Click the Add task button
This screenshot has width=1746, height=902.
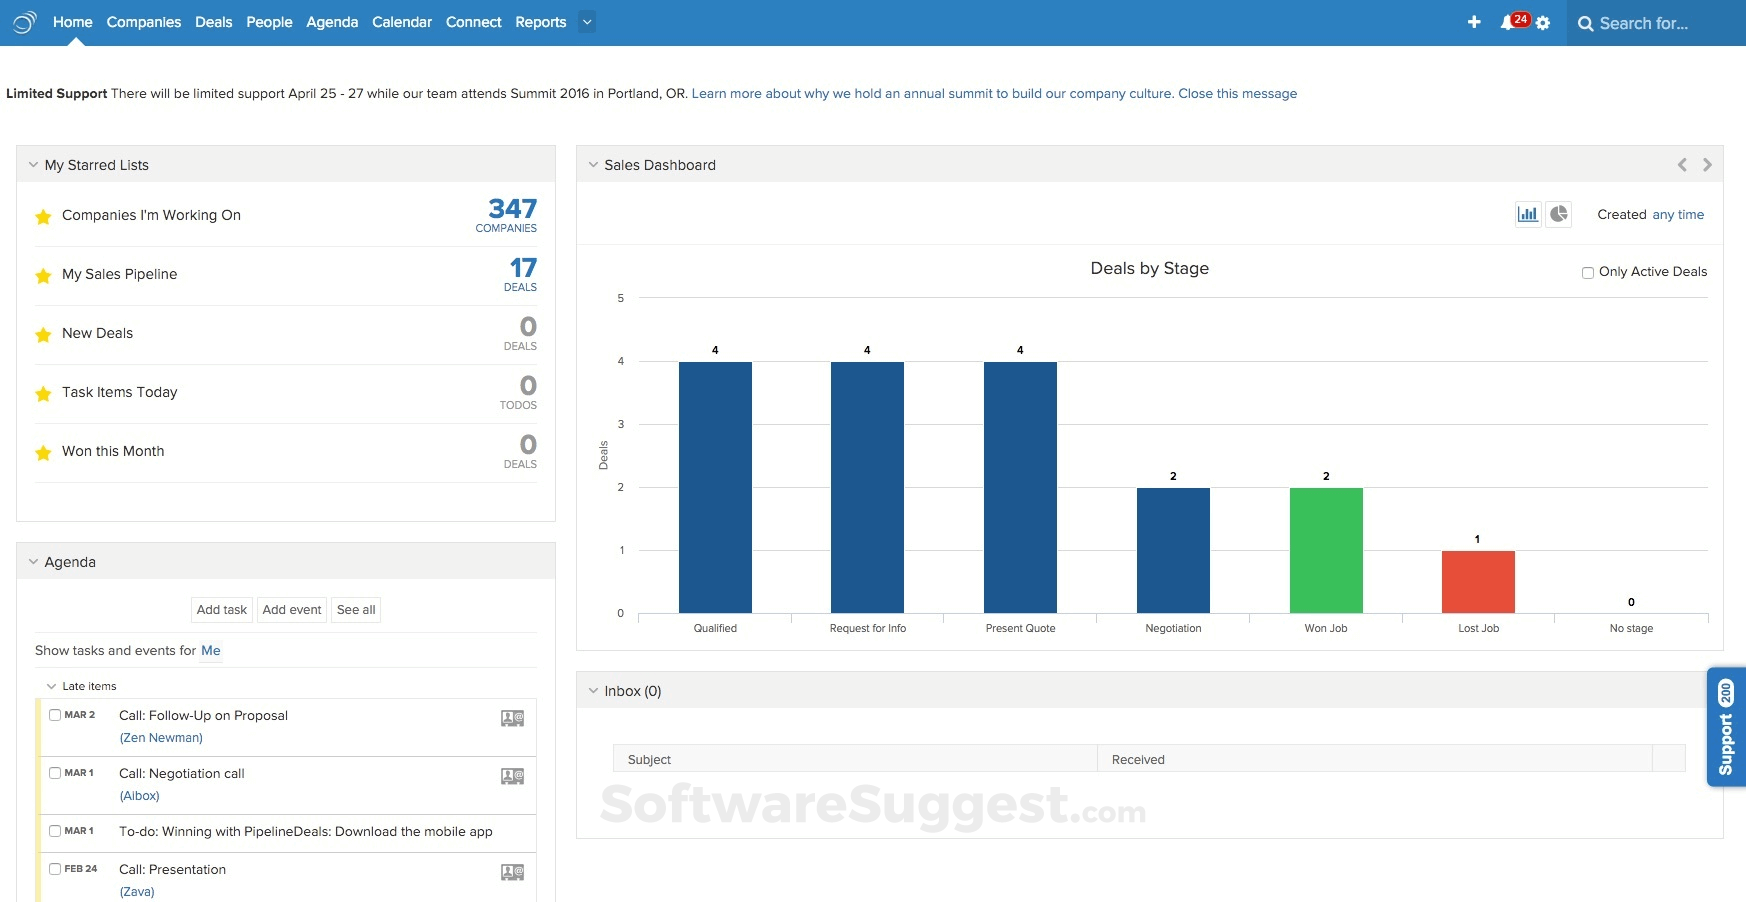pyautogui.click(x=222, y=610)
